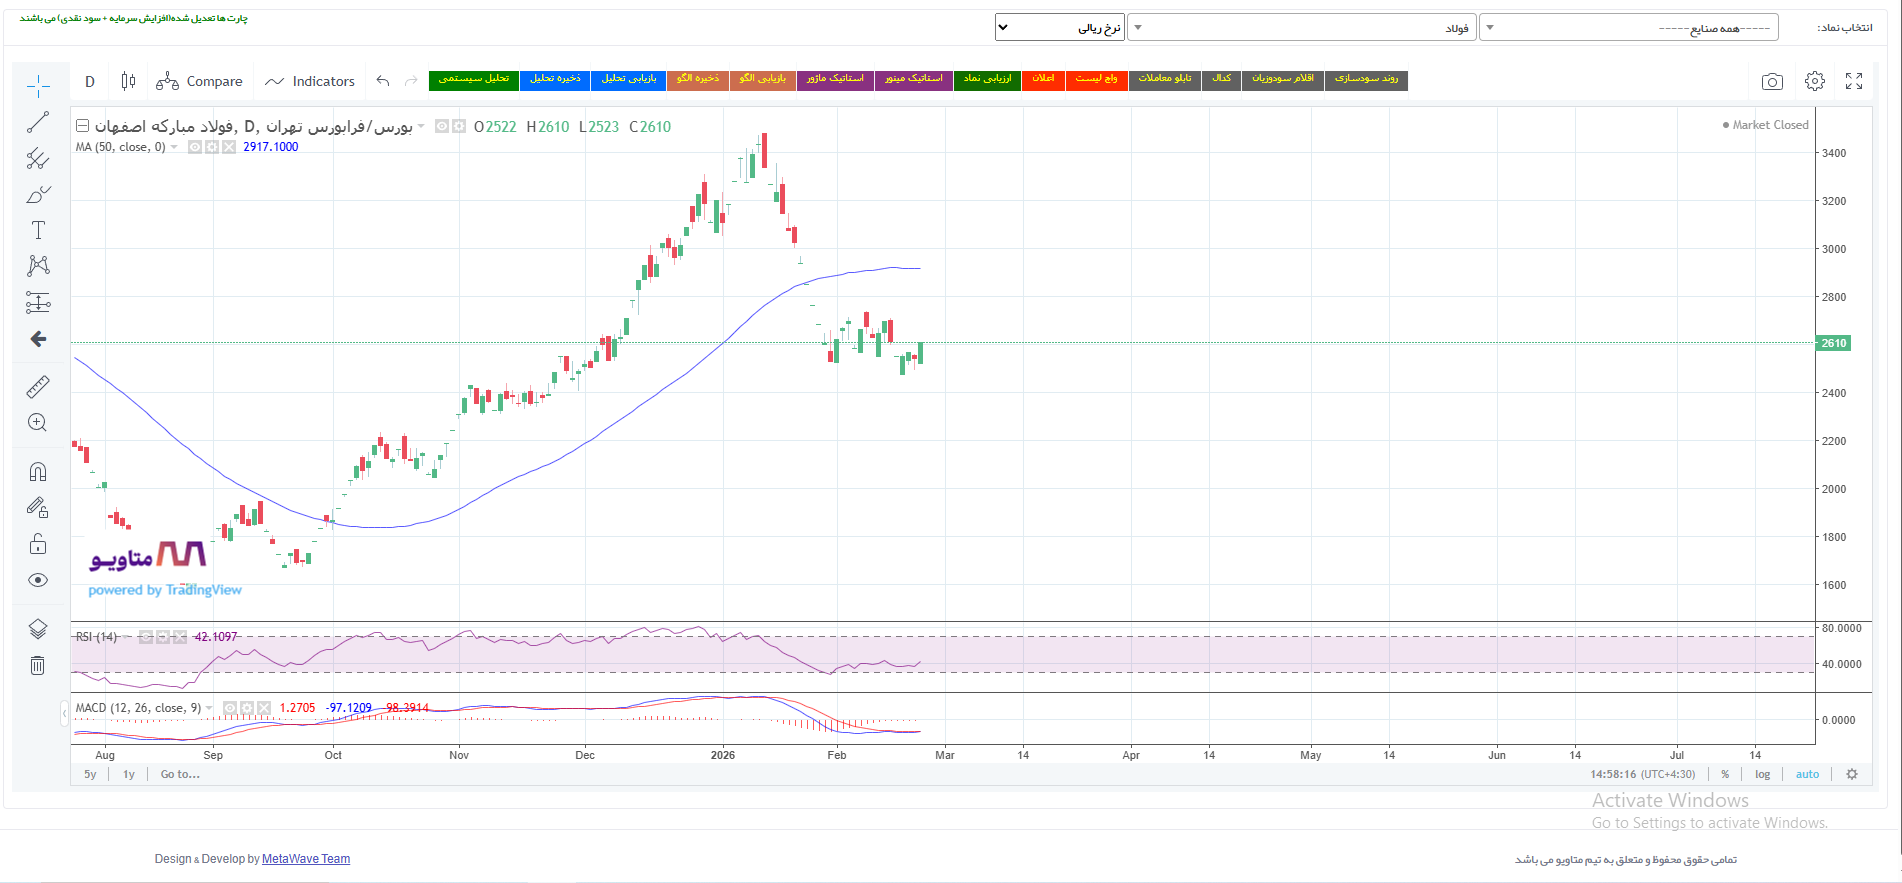Open chart properties gear icon
1902x883 pixels.
coord(1815,81)
